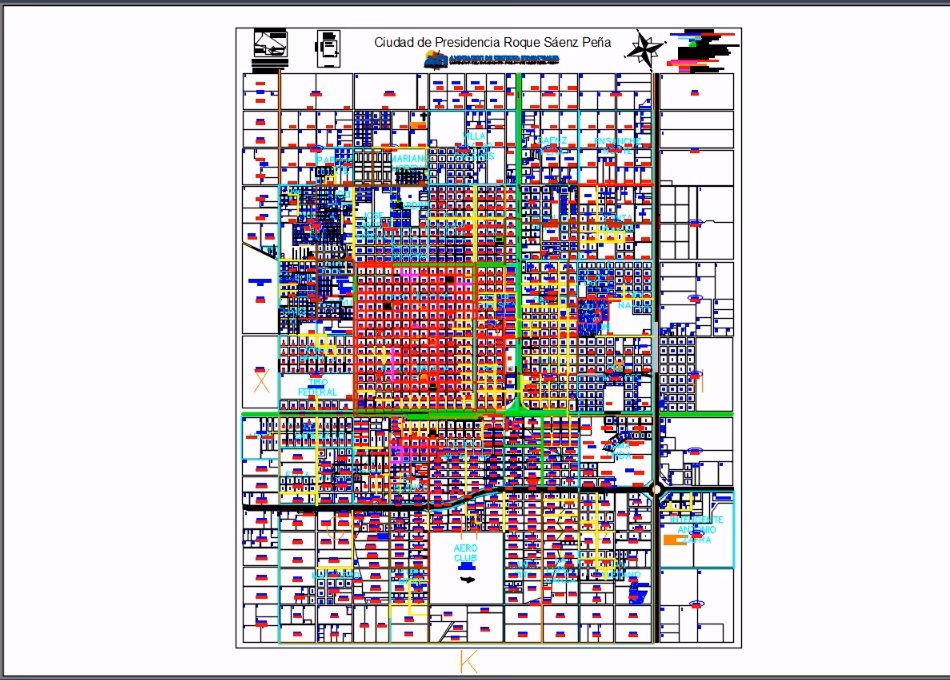The image size is (950, 680).
Task: Select the AERO CLUB label
Action: pos(466,553)
